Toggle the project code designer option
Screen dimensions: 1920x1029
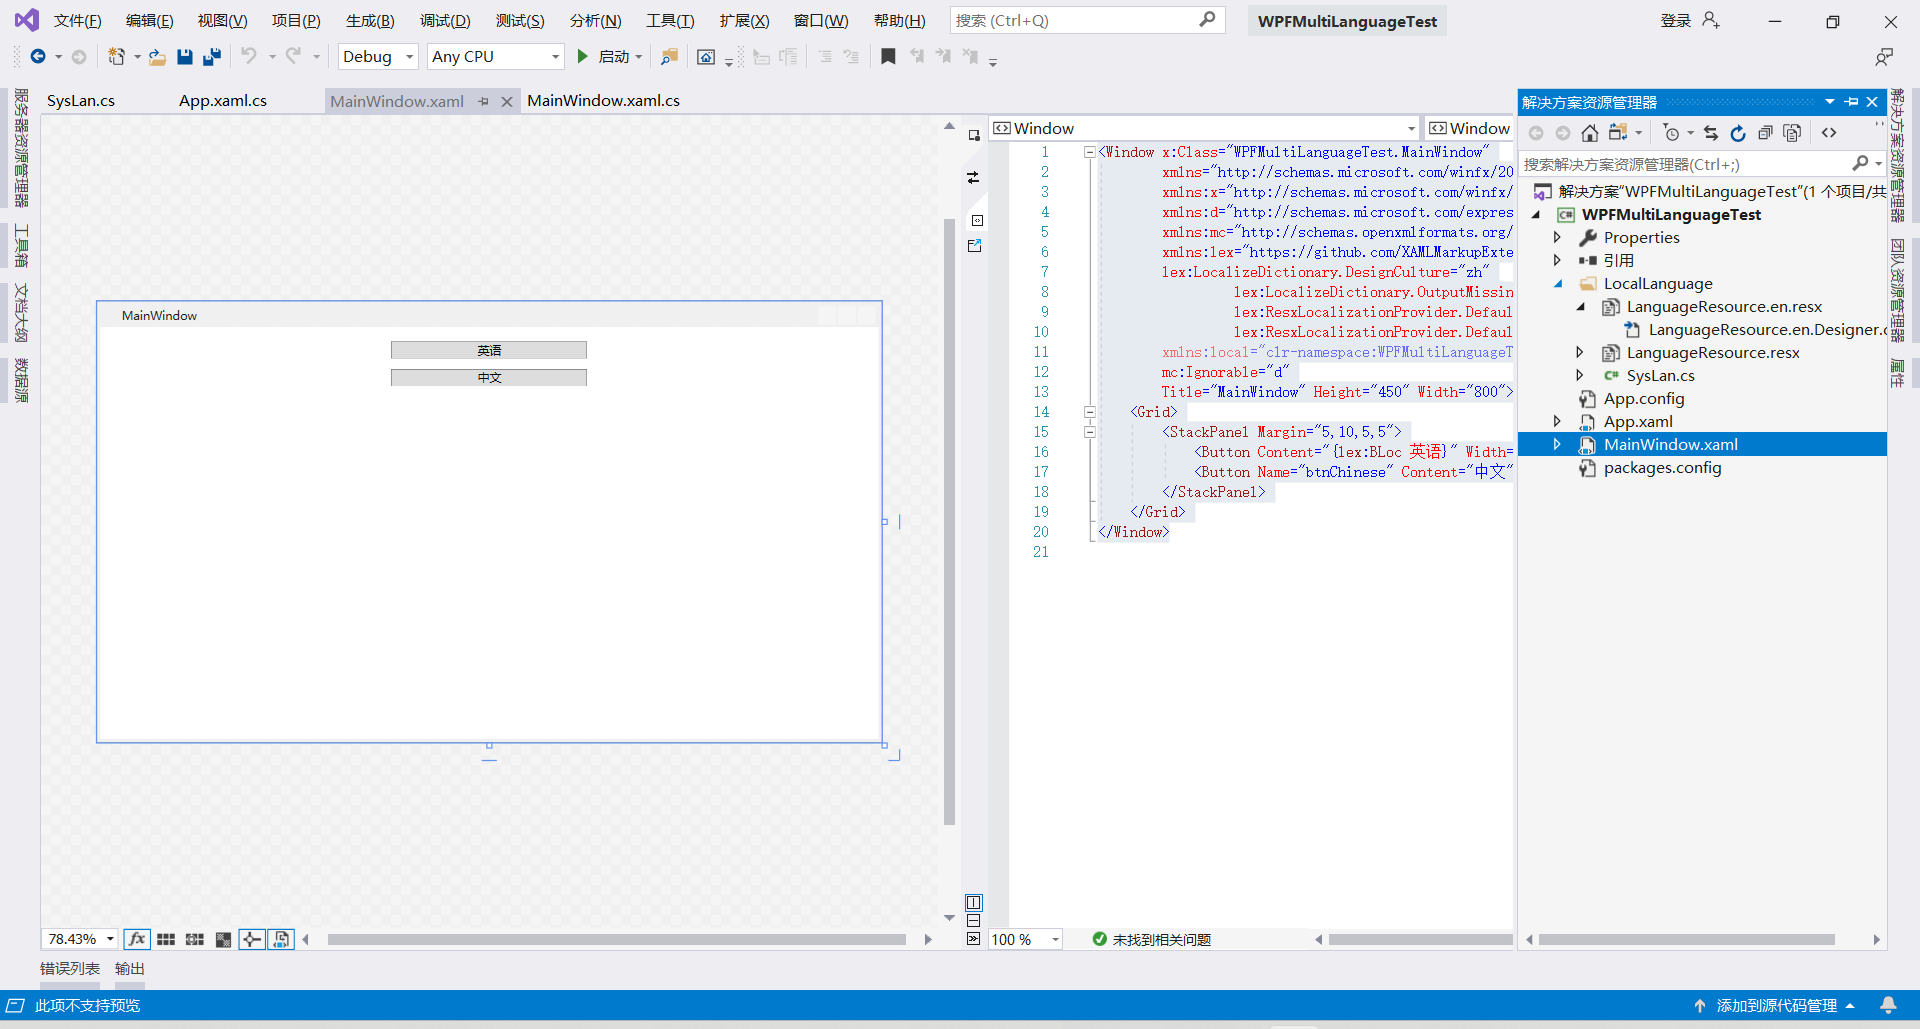coord(281,939)
